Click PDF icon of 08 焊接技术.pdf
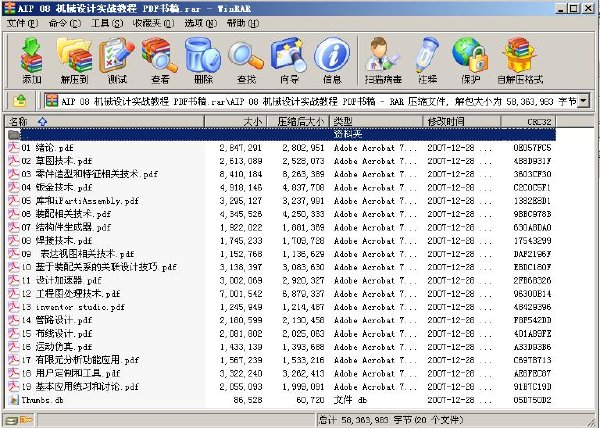 coord(14,241)
